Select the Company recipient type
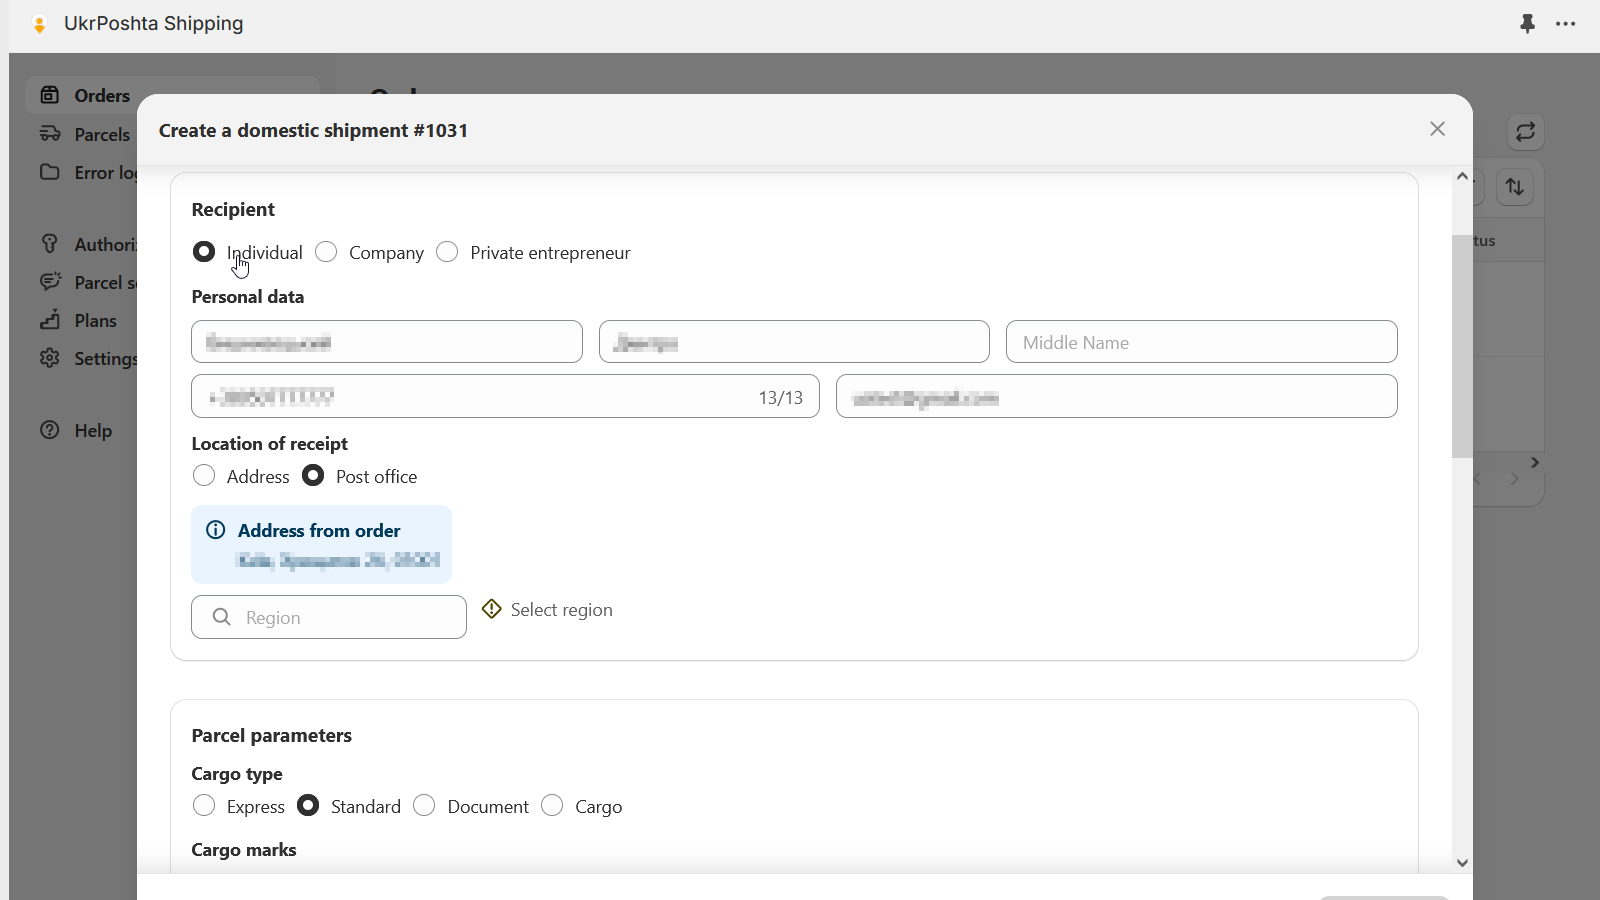Image resolution: width=1600 pixels, height=900 pixels. click(x=326, y=252)
